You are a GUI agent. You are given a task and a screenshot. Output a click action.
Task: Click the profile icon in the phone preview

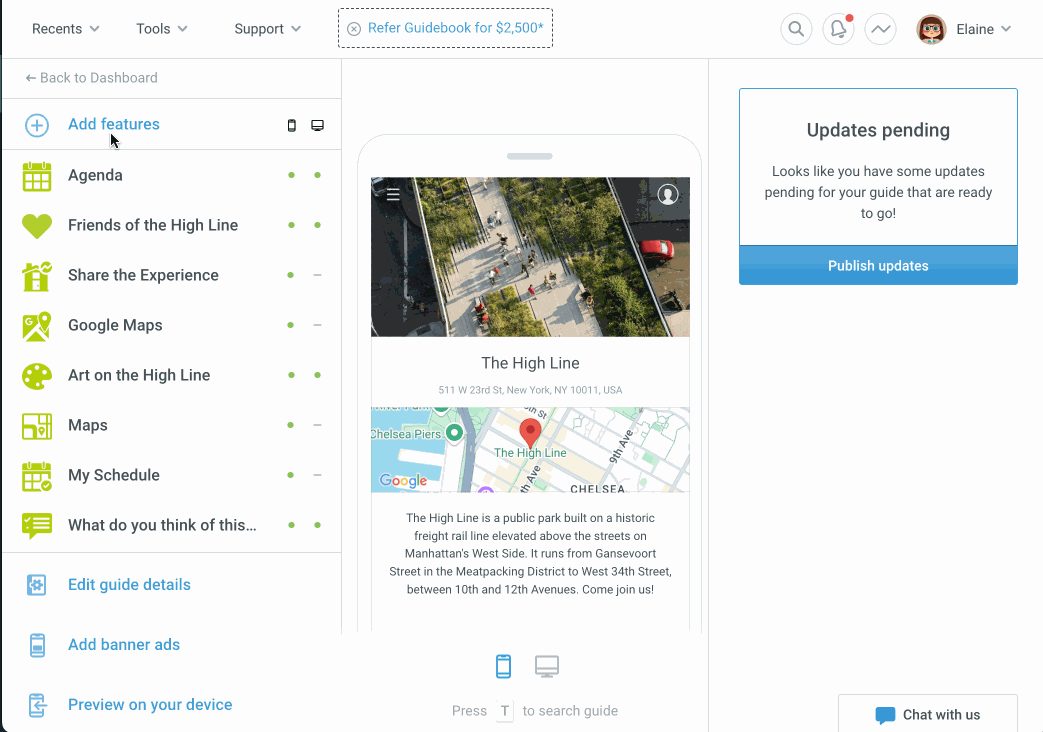point(668,194)
